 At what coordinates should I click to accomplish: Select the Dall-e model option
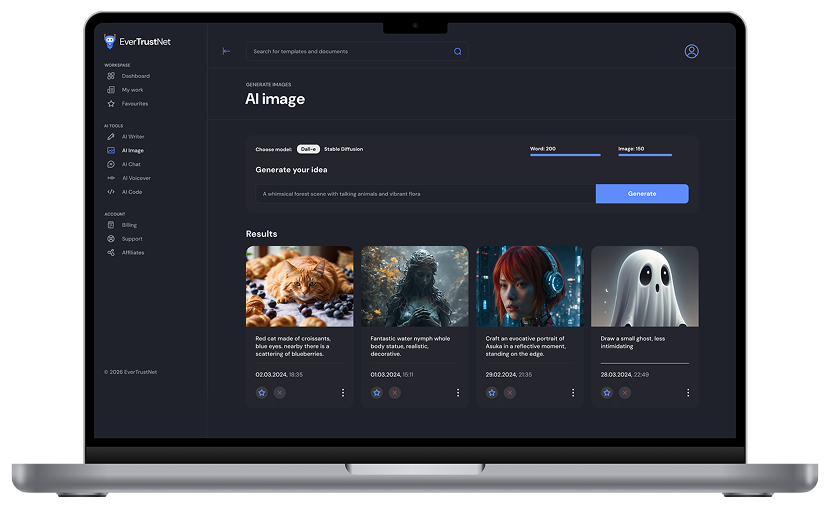tap(307, 149)
